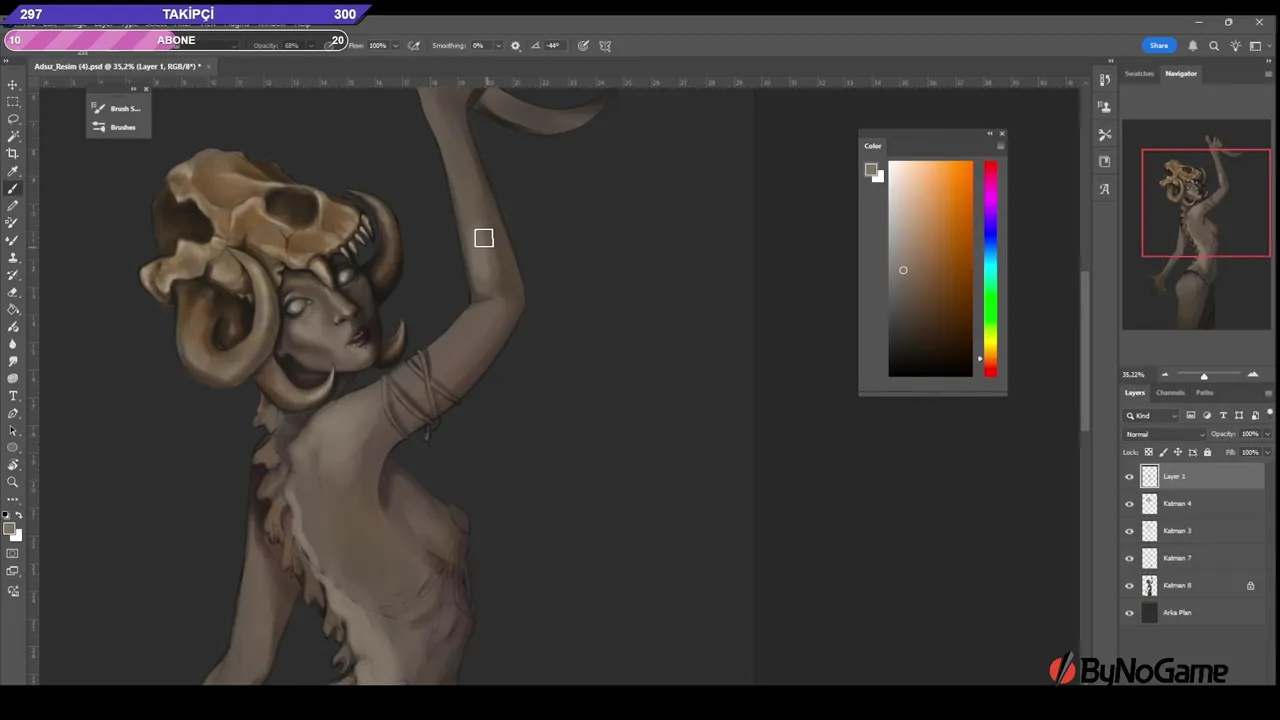Hide the Layer 1 layer
Viewport: 1280px width, 720px height.
coord(1130,477)
